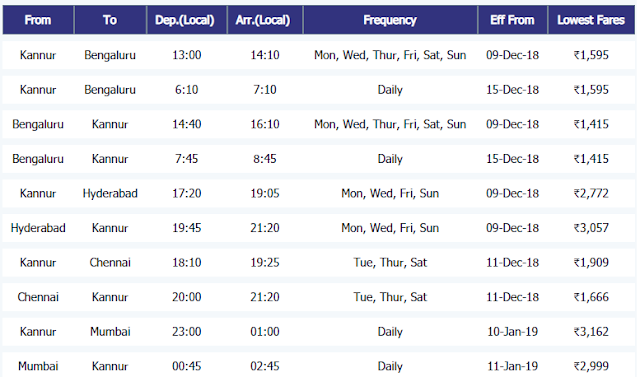Image resolution: width=640 pixels, height=377 pixels.
Task: Click the From column header
Action: point(38,20)
